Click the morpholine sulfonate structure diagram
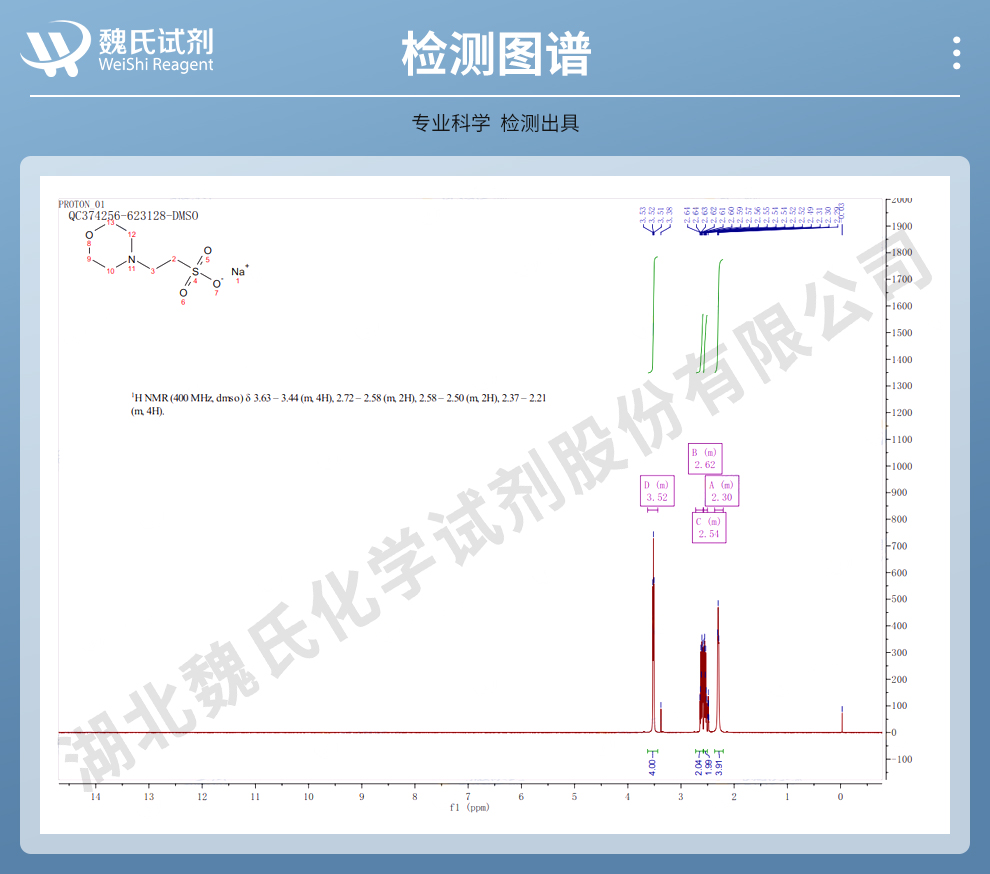 [167, 264]
